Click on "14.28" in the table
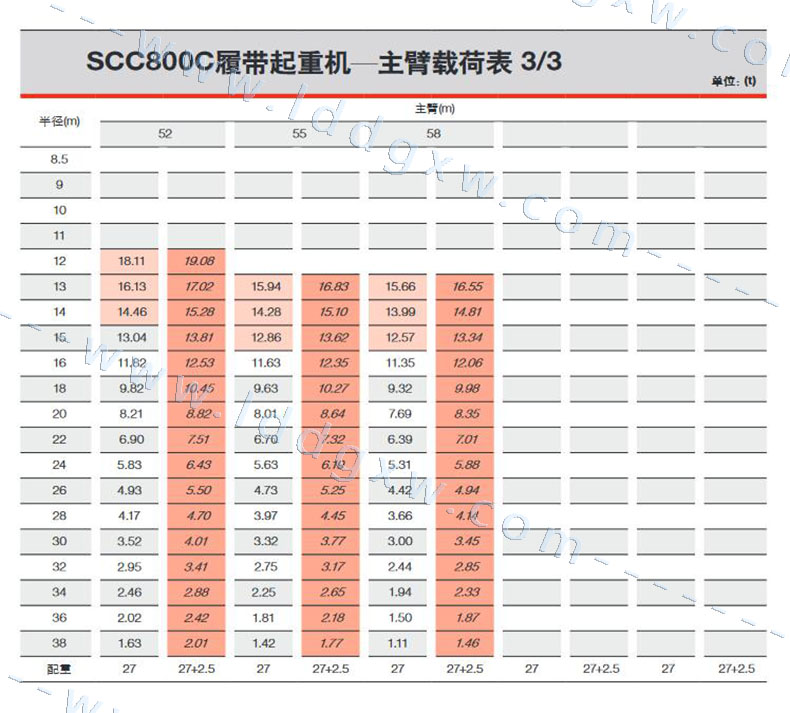Screen dimensions: 790x713 (266, 312)
